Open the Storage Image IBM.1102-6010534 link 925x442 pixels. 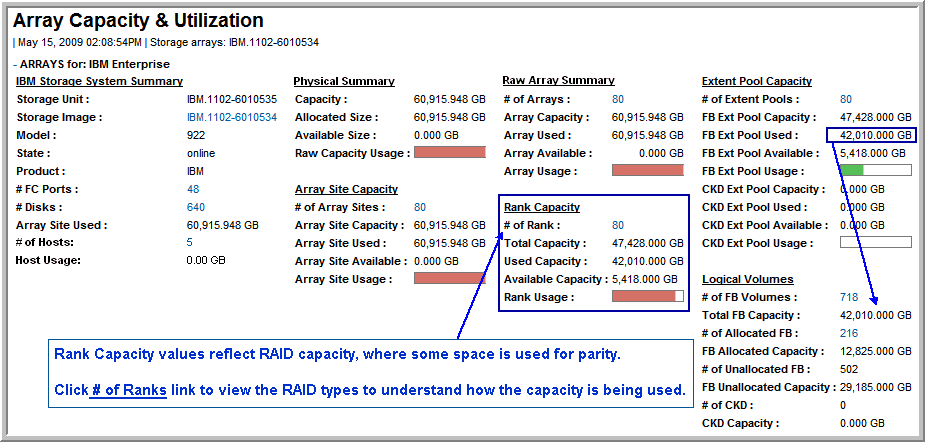pyautogui.click(x=231, y=117)
